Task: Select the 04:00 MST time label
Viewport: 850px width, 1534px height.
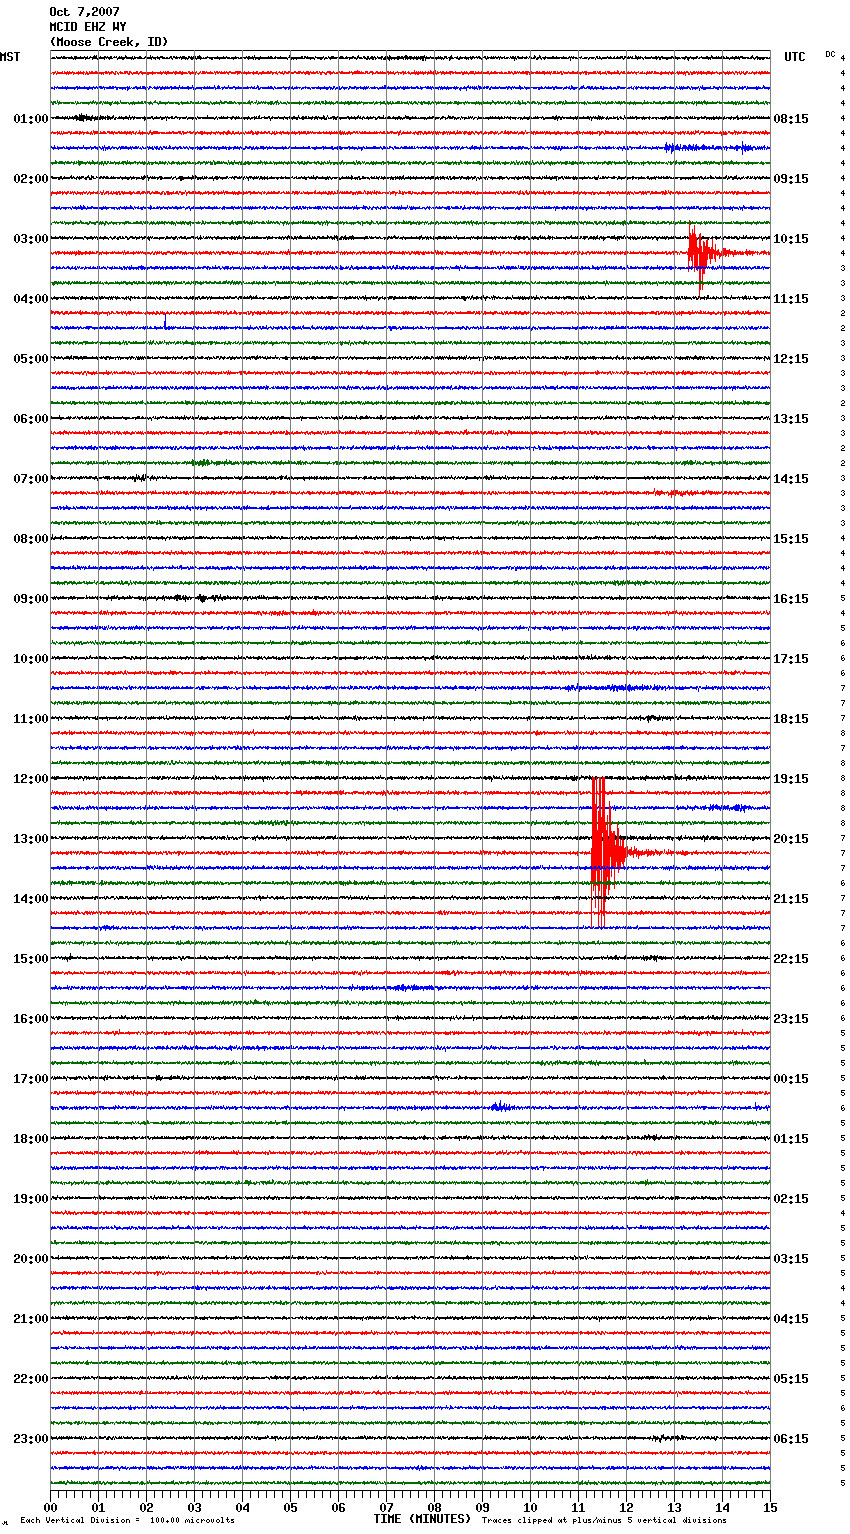Action: pos(31,299)
